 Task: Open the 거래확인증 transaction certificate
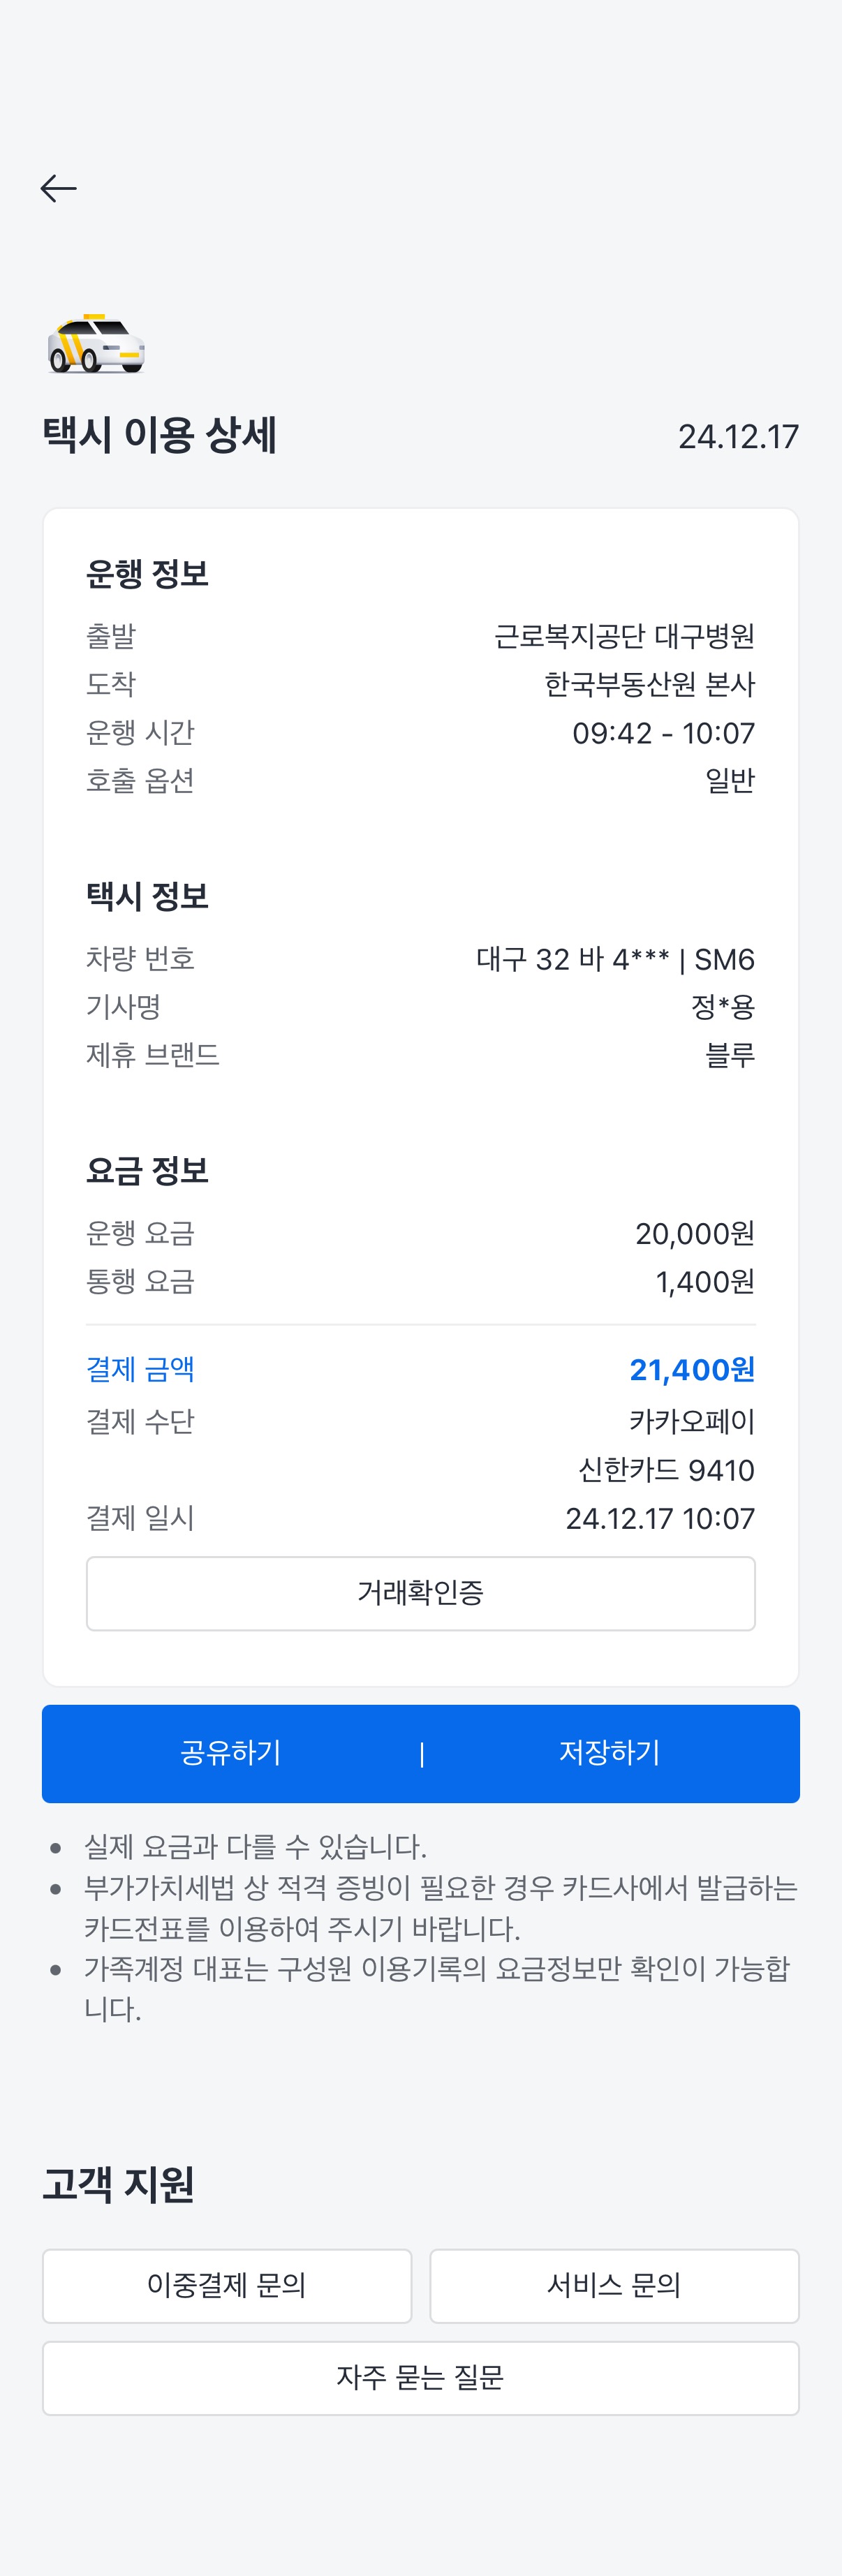tap(420, 1593)
